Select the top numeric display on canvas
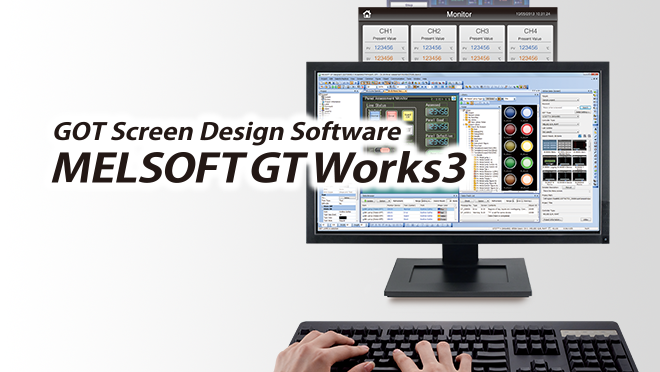This screenshot has width=660, height=372. click(x=436, y=112)
